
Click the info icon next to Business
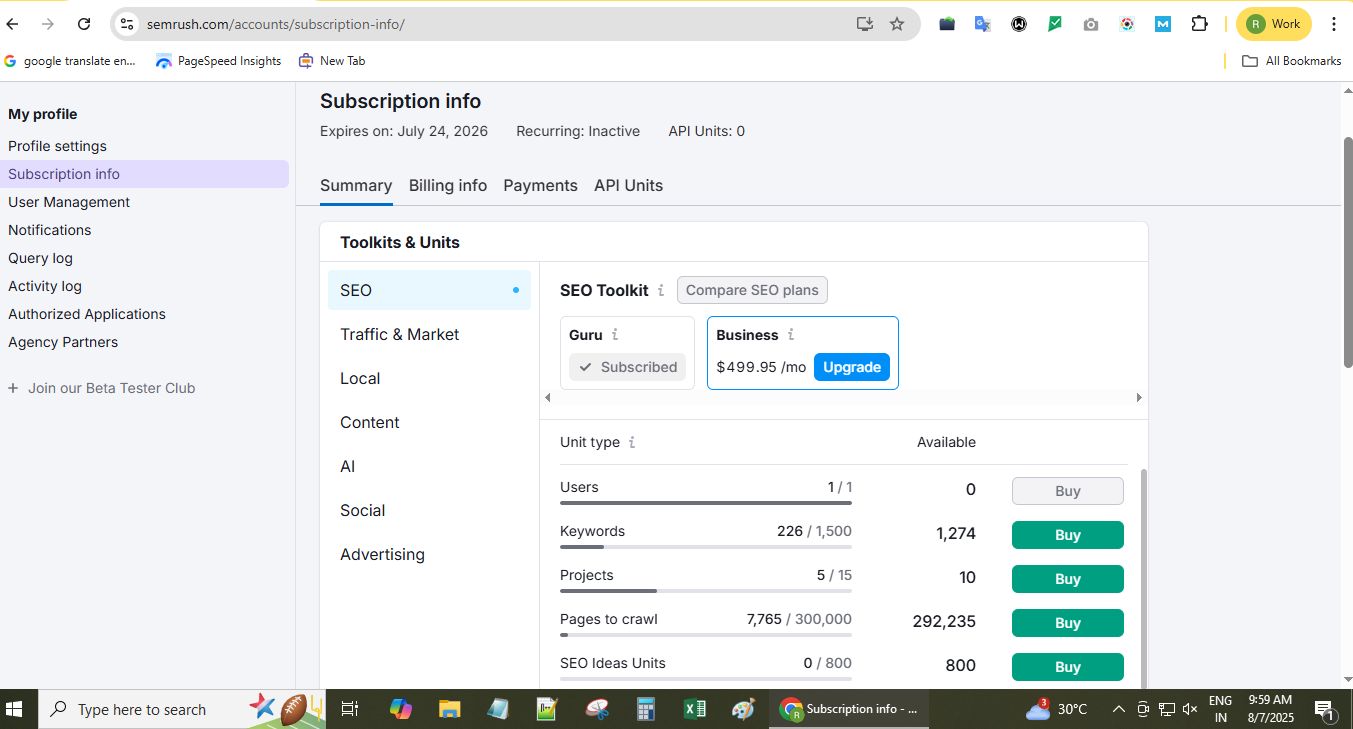pos(791,335)
